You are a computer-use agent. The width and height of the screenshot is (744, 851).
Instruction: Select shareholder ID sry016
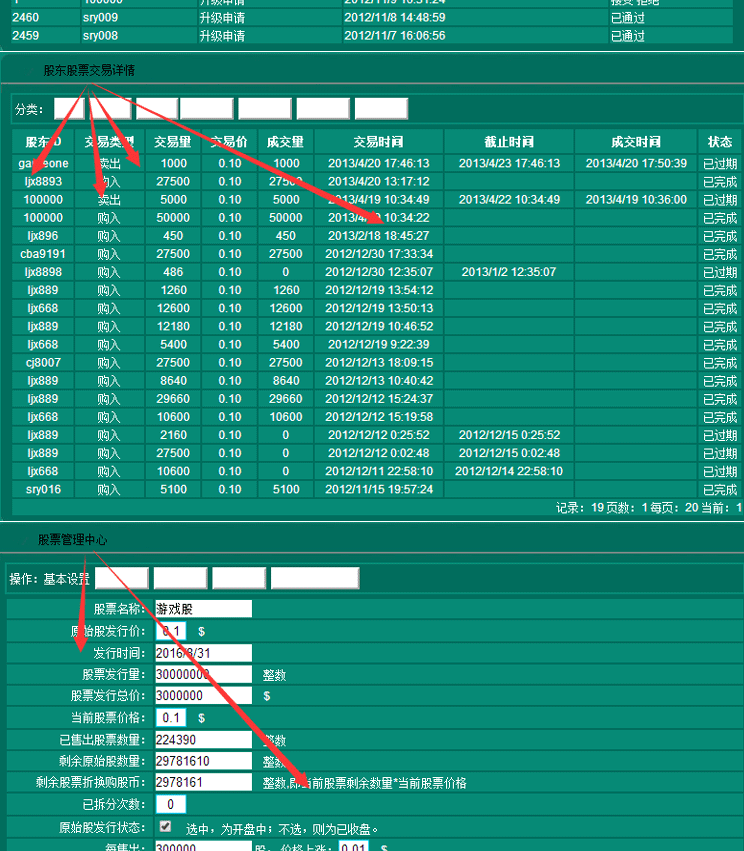click(43, 490)
